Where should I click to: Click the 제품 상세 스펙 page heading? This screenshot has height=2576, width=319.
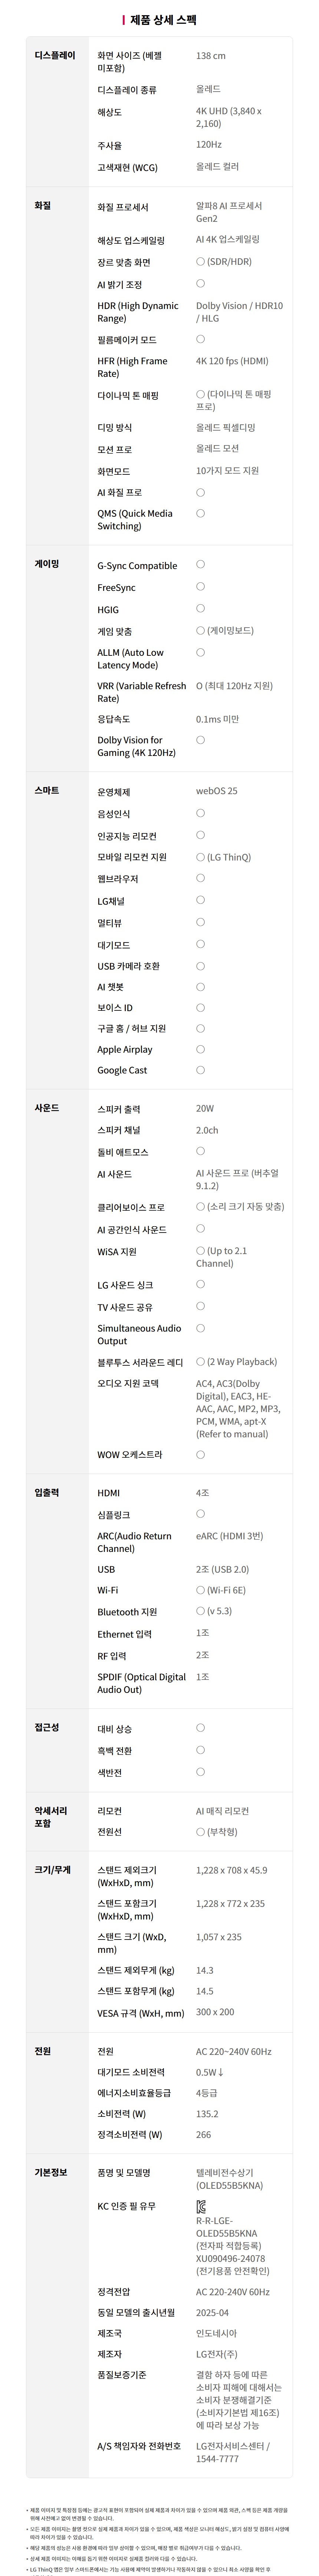click(x=163, y=19)
